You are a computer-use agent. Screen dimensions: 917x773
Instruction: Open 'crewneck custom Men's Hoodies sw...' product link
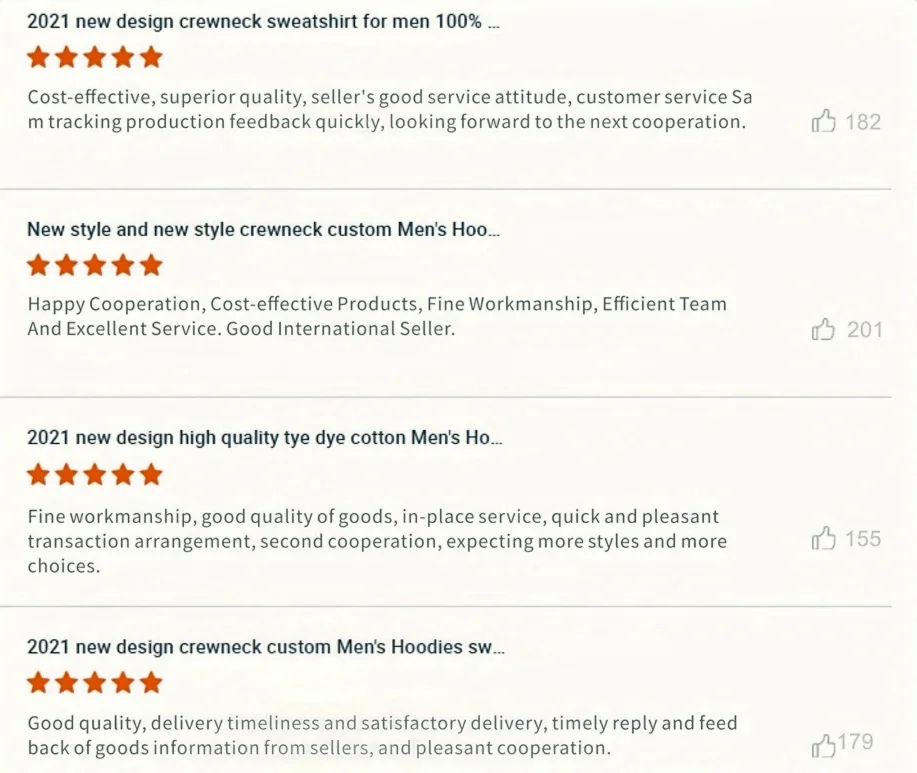coord(266,647)
